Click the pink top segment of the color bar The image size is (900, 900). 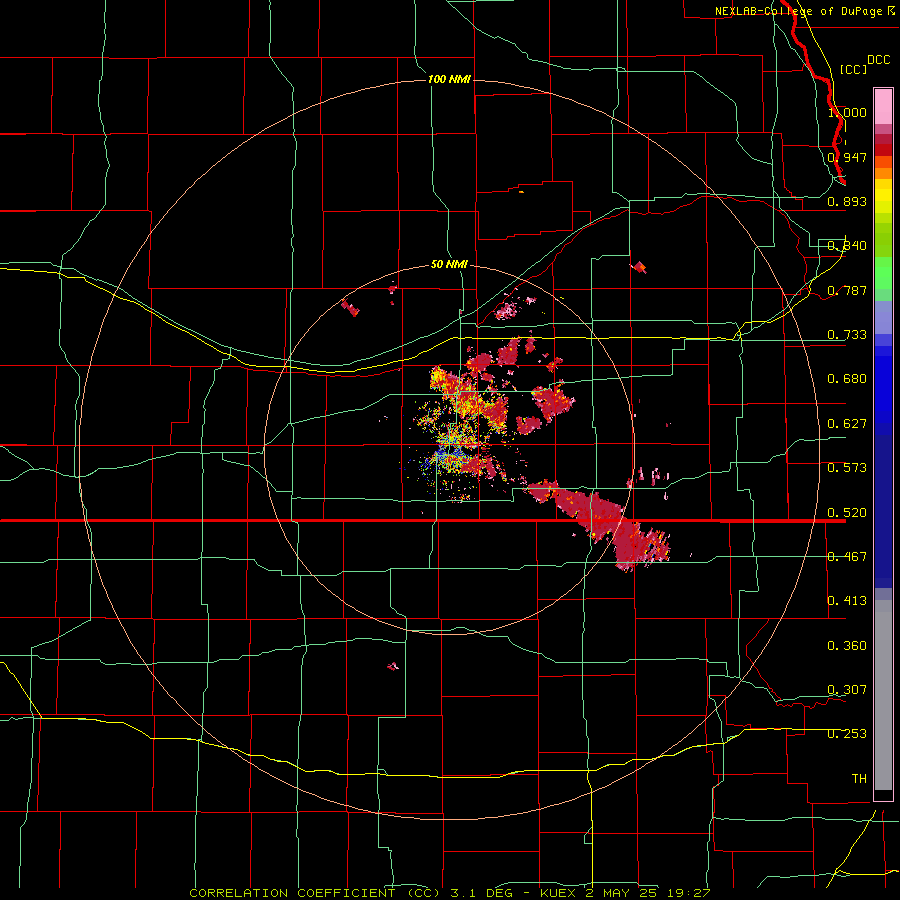click(x=883, y=106)
